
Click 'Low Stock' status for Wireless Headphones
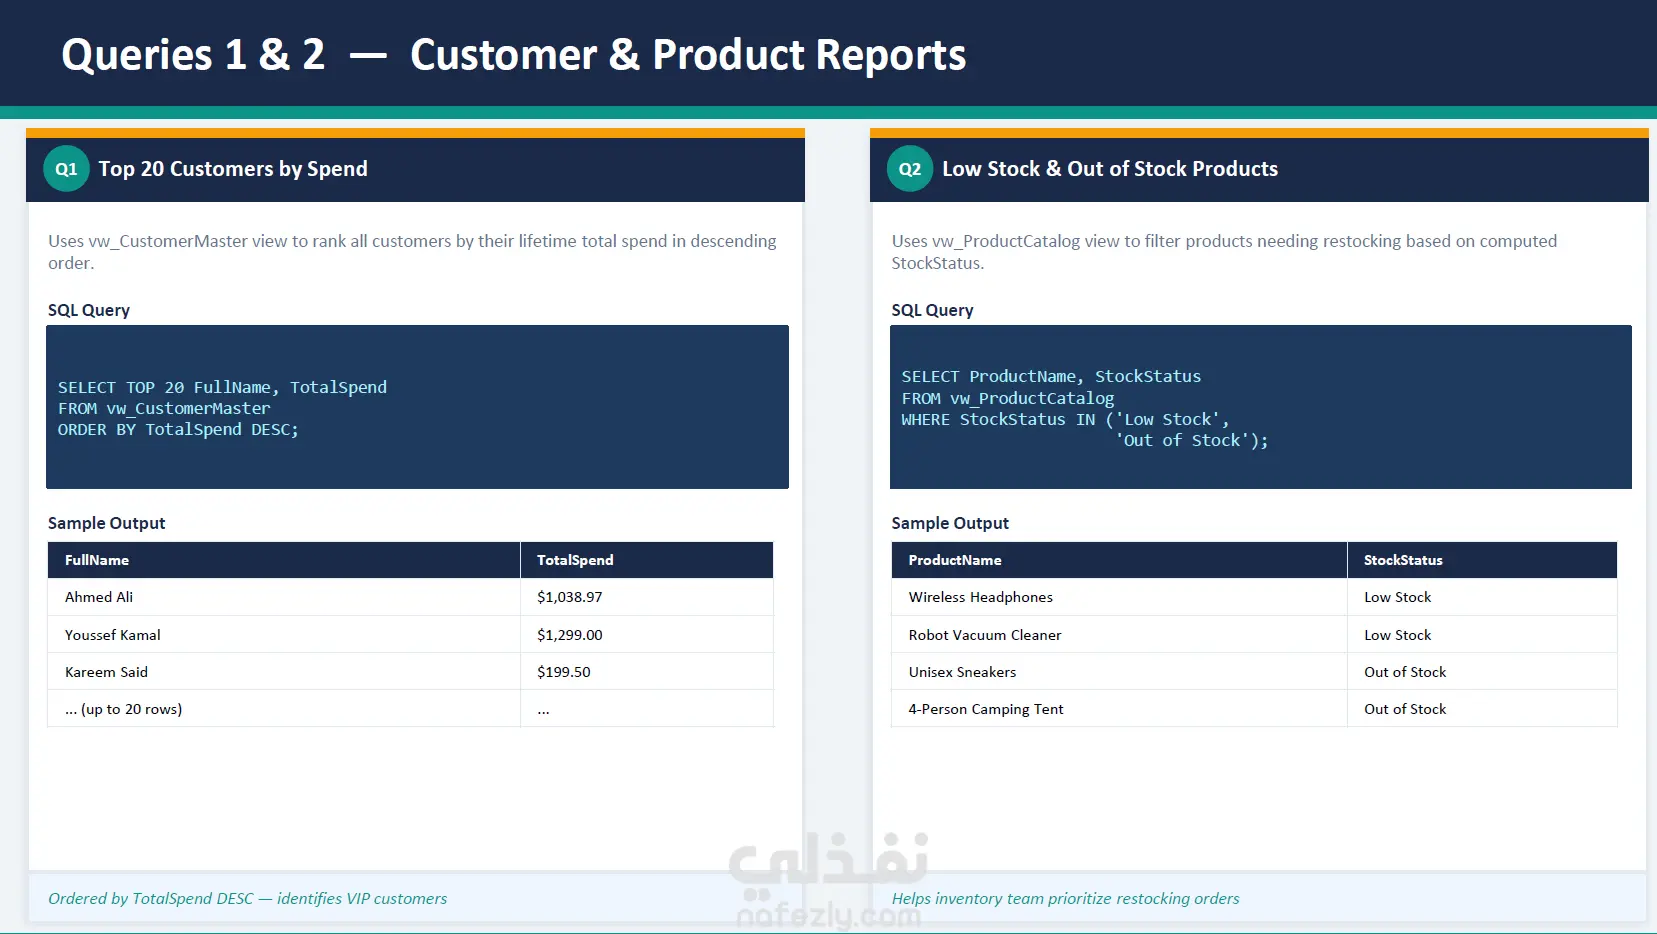tap(1482, 597)
